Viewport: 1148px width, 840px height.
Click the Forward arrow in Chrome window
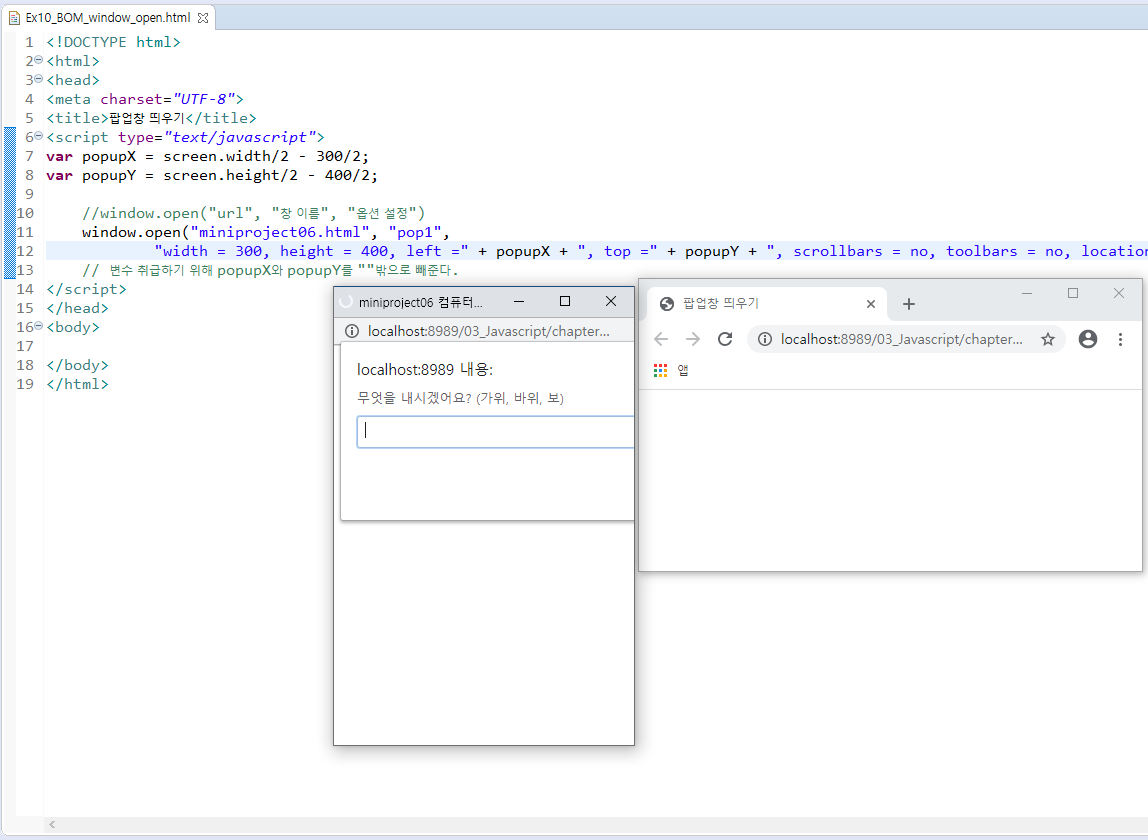[x=693, y=339]
